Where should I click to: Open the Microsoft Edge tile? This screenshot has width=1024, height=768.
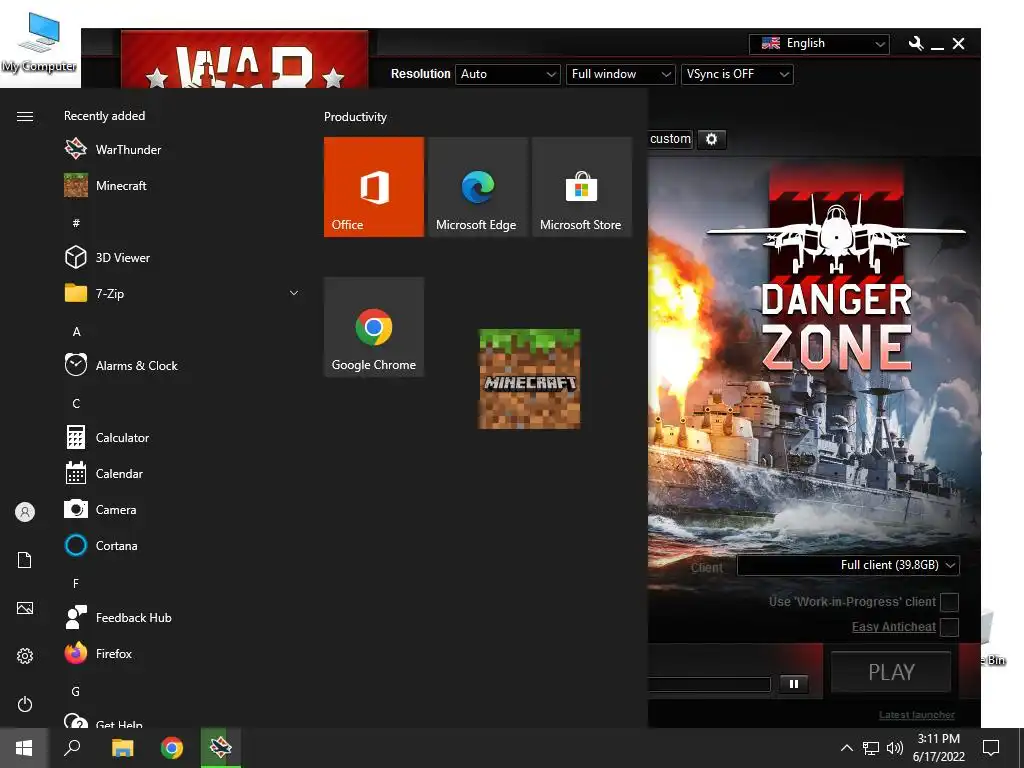point(477,187)
